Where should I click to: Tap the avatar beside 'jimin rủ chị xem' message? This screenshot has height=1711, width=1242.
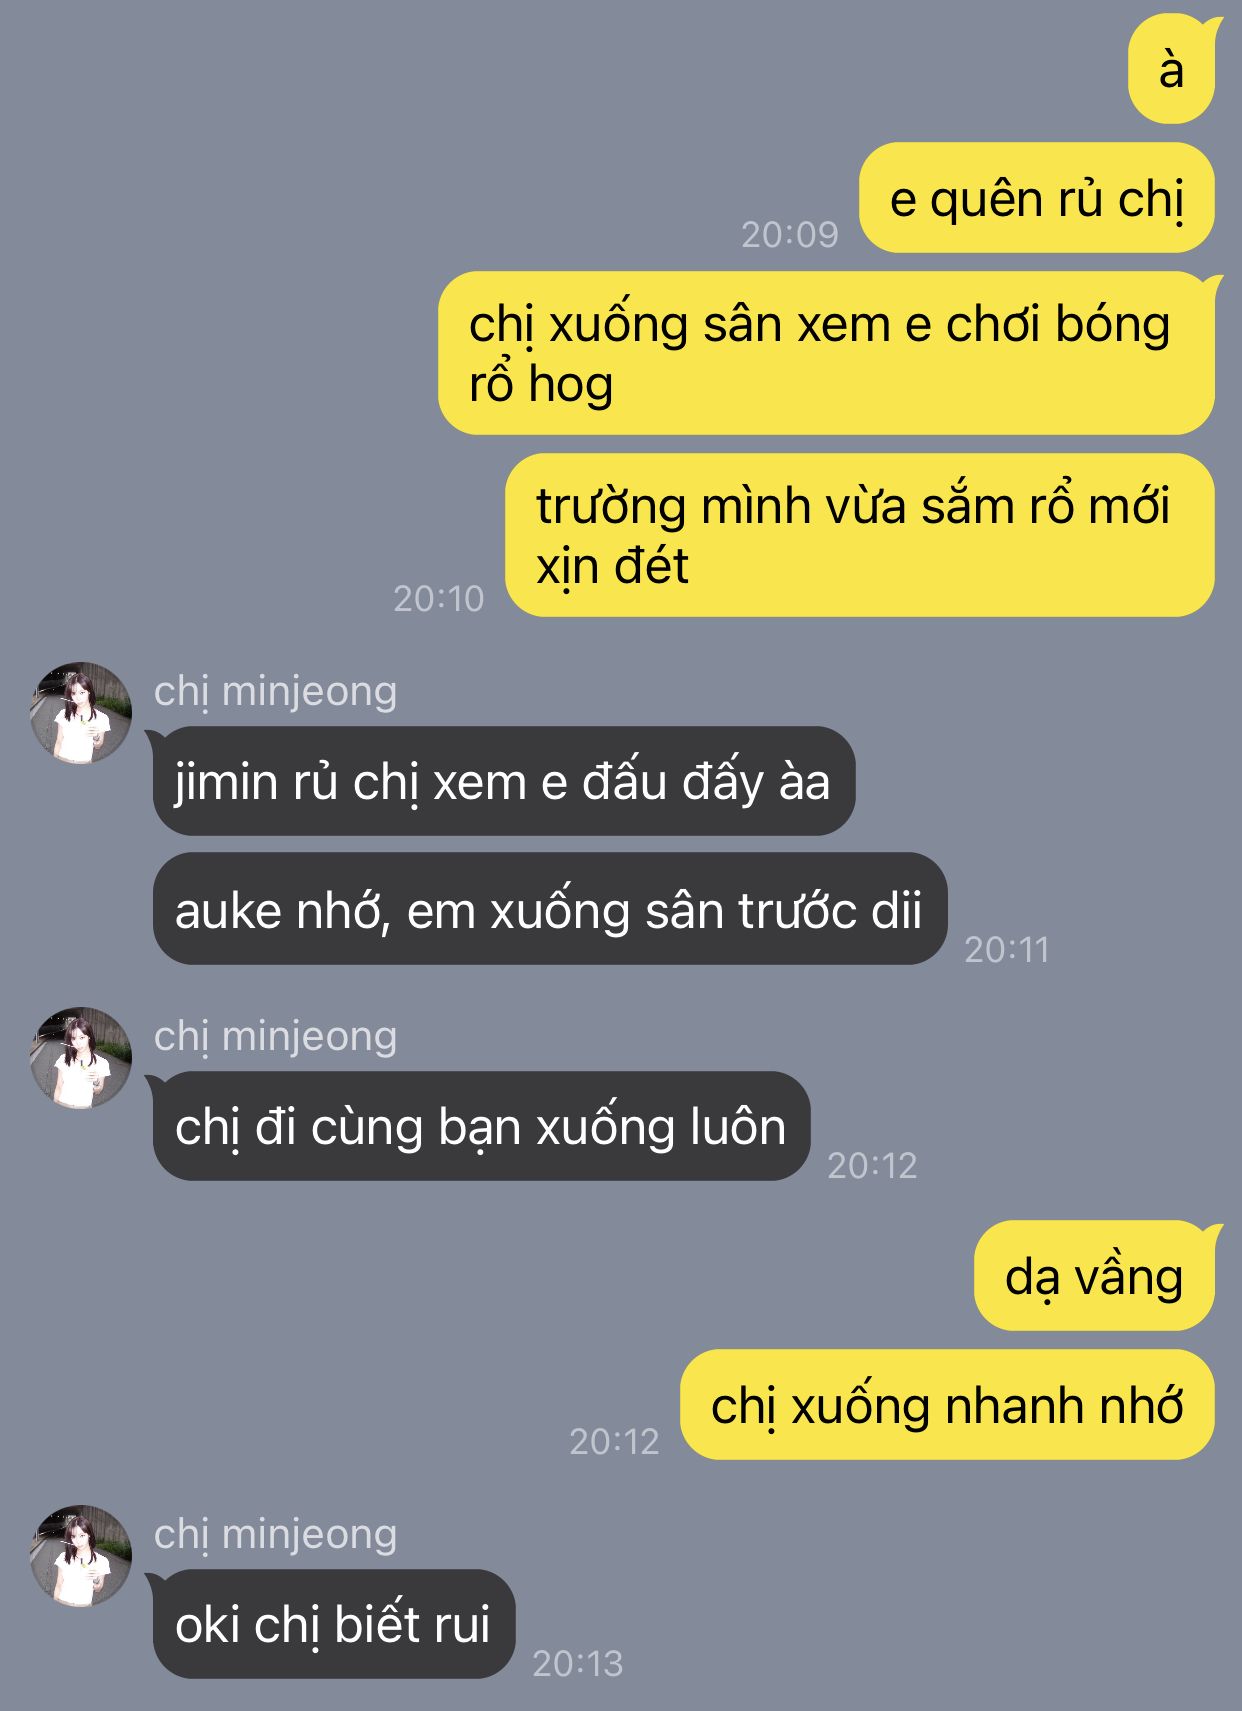(x=80, y=712)
